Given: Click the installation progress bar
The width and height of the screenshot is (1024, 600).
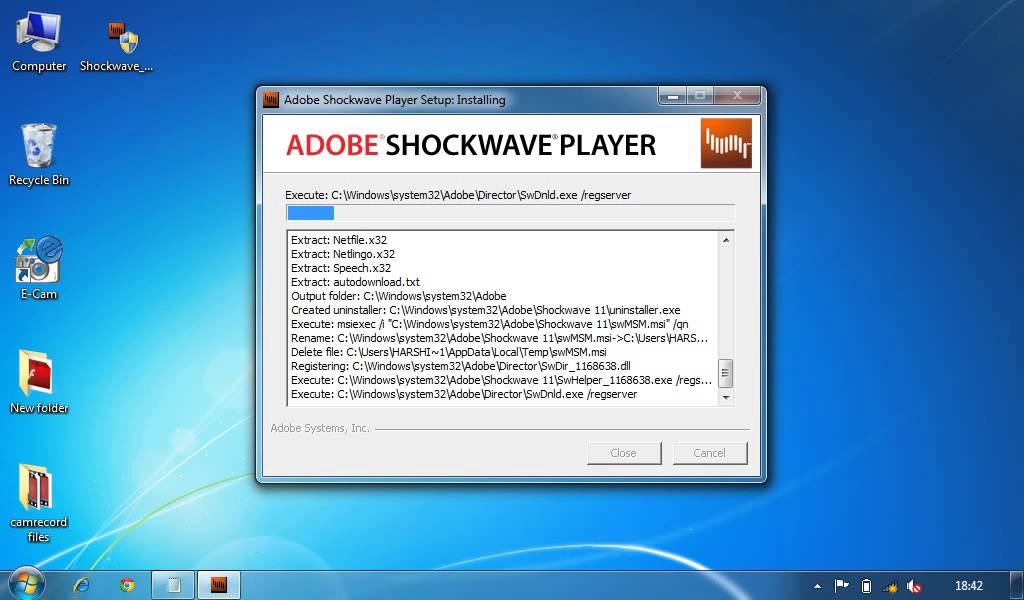Looking at the screenshot, I should (510, 213).
